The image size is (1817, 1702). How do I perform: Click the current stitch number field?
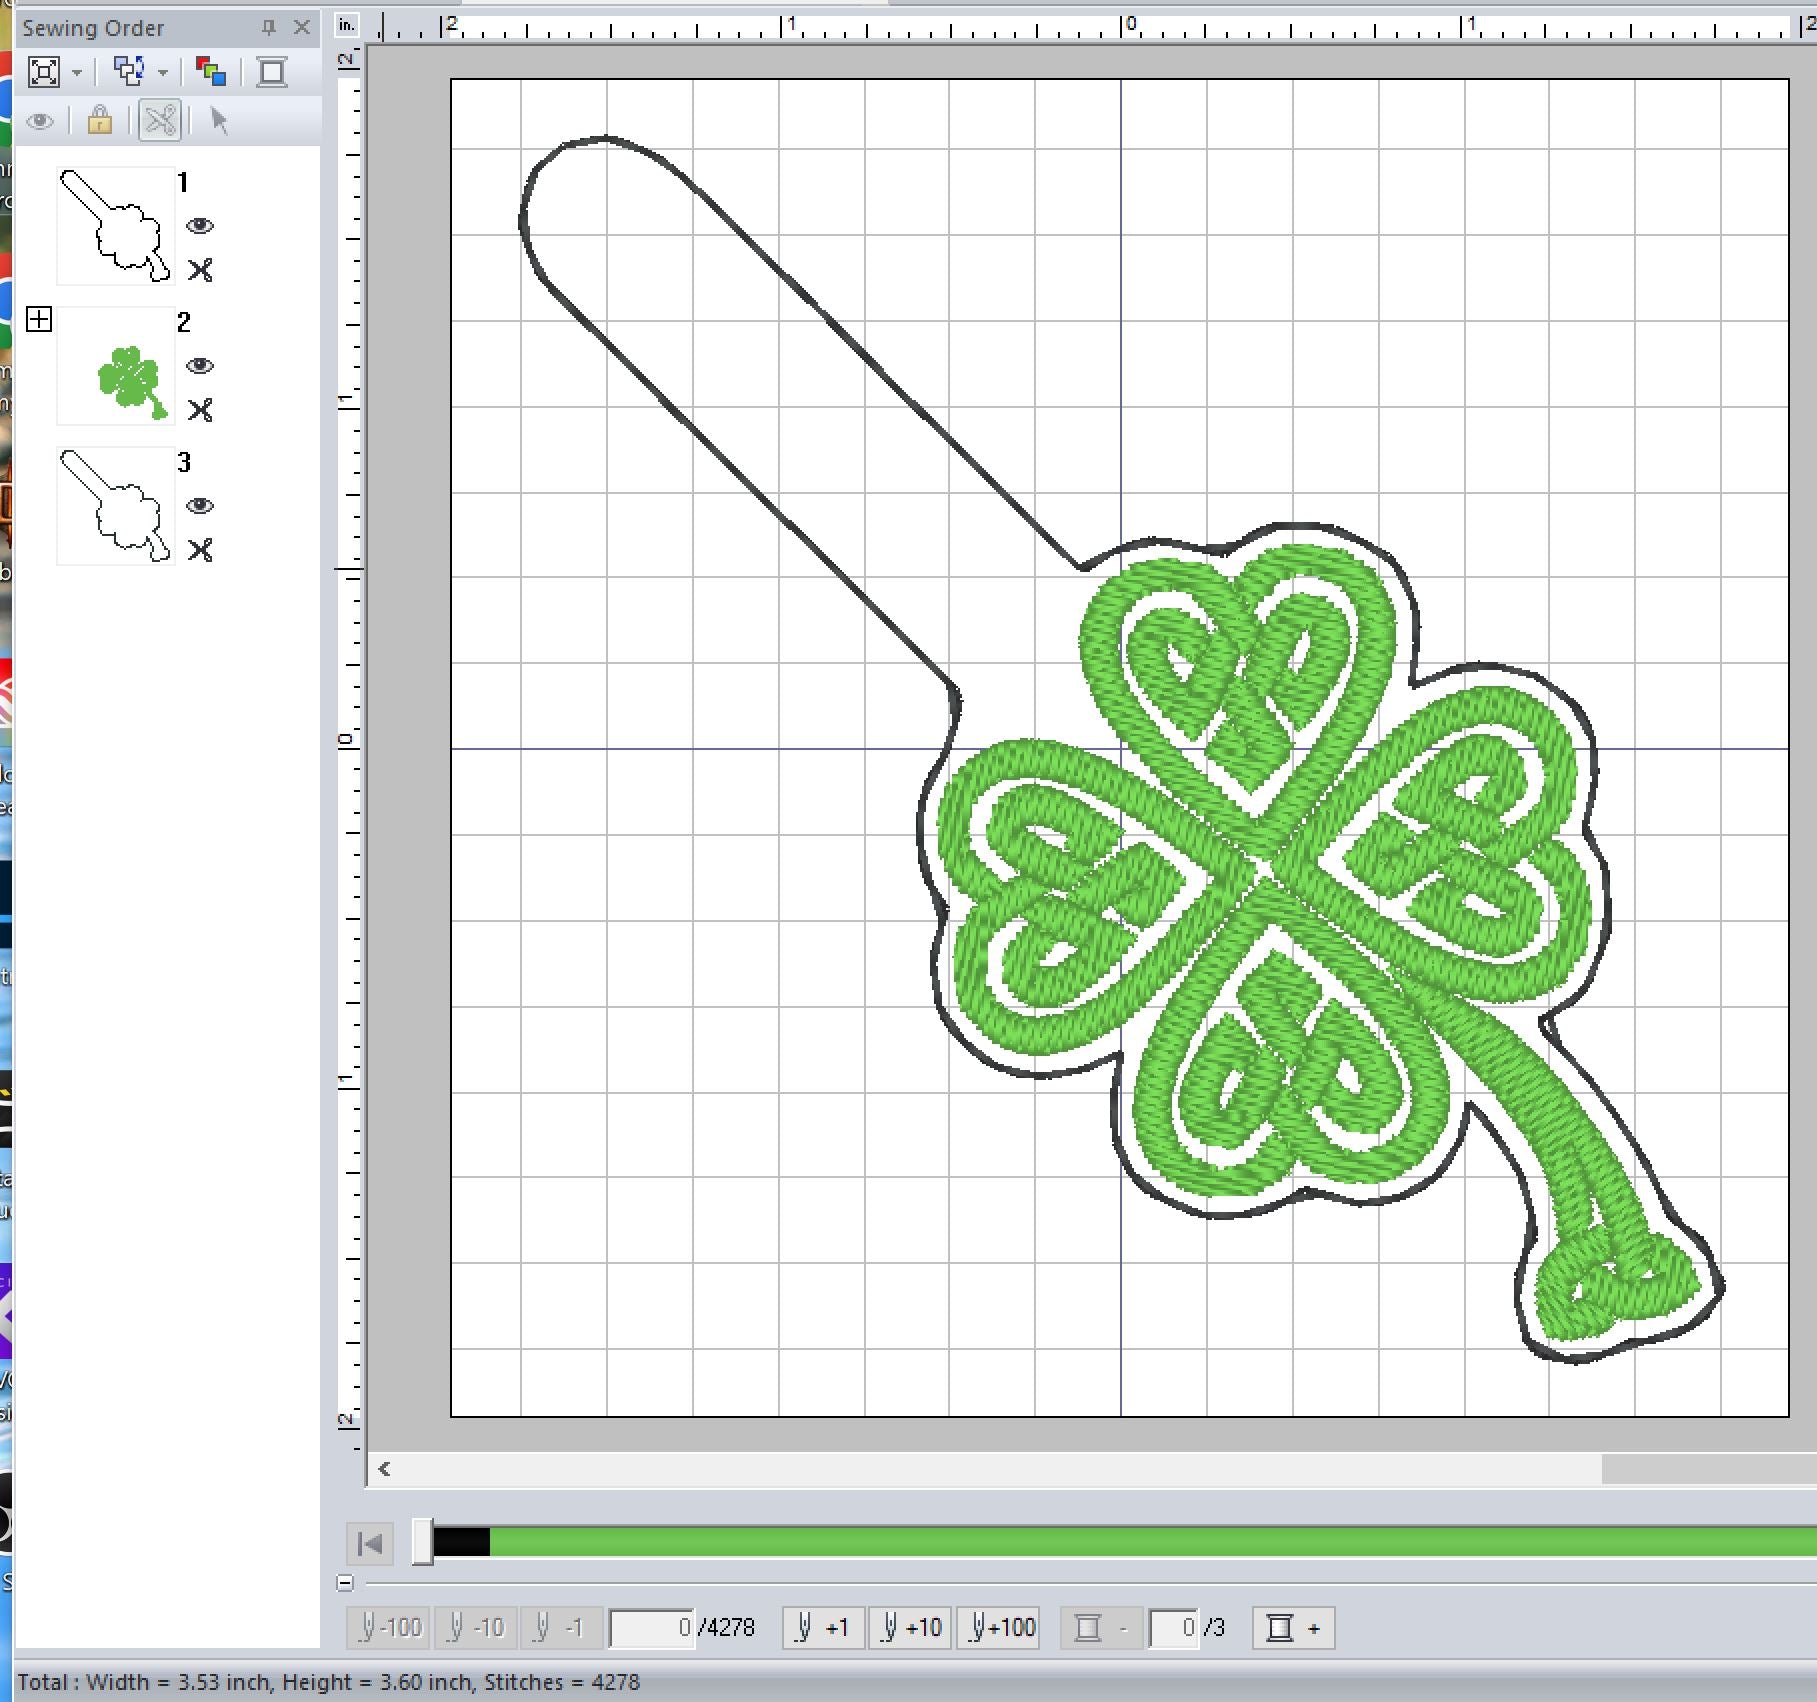[651, 1628]
